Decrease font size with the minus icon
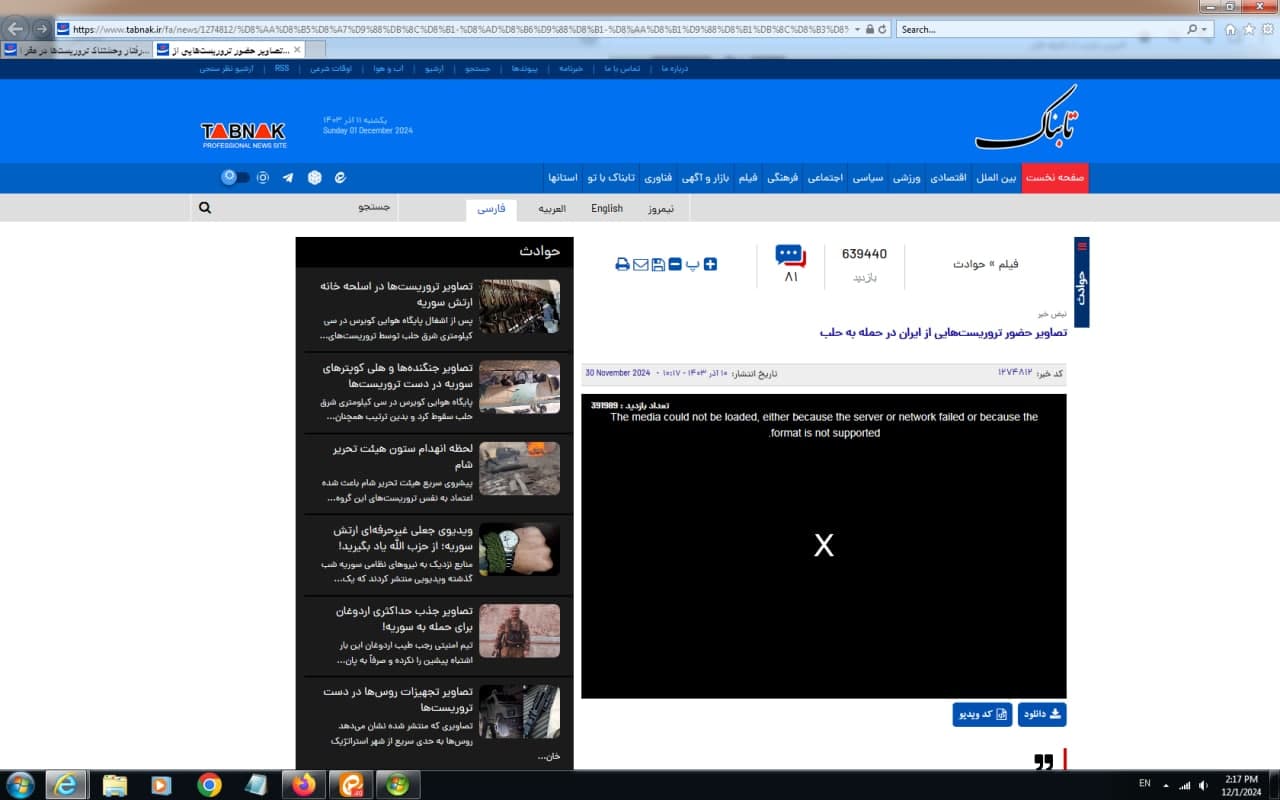This screenshot has height=800, width=1280. coord(675,264)
